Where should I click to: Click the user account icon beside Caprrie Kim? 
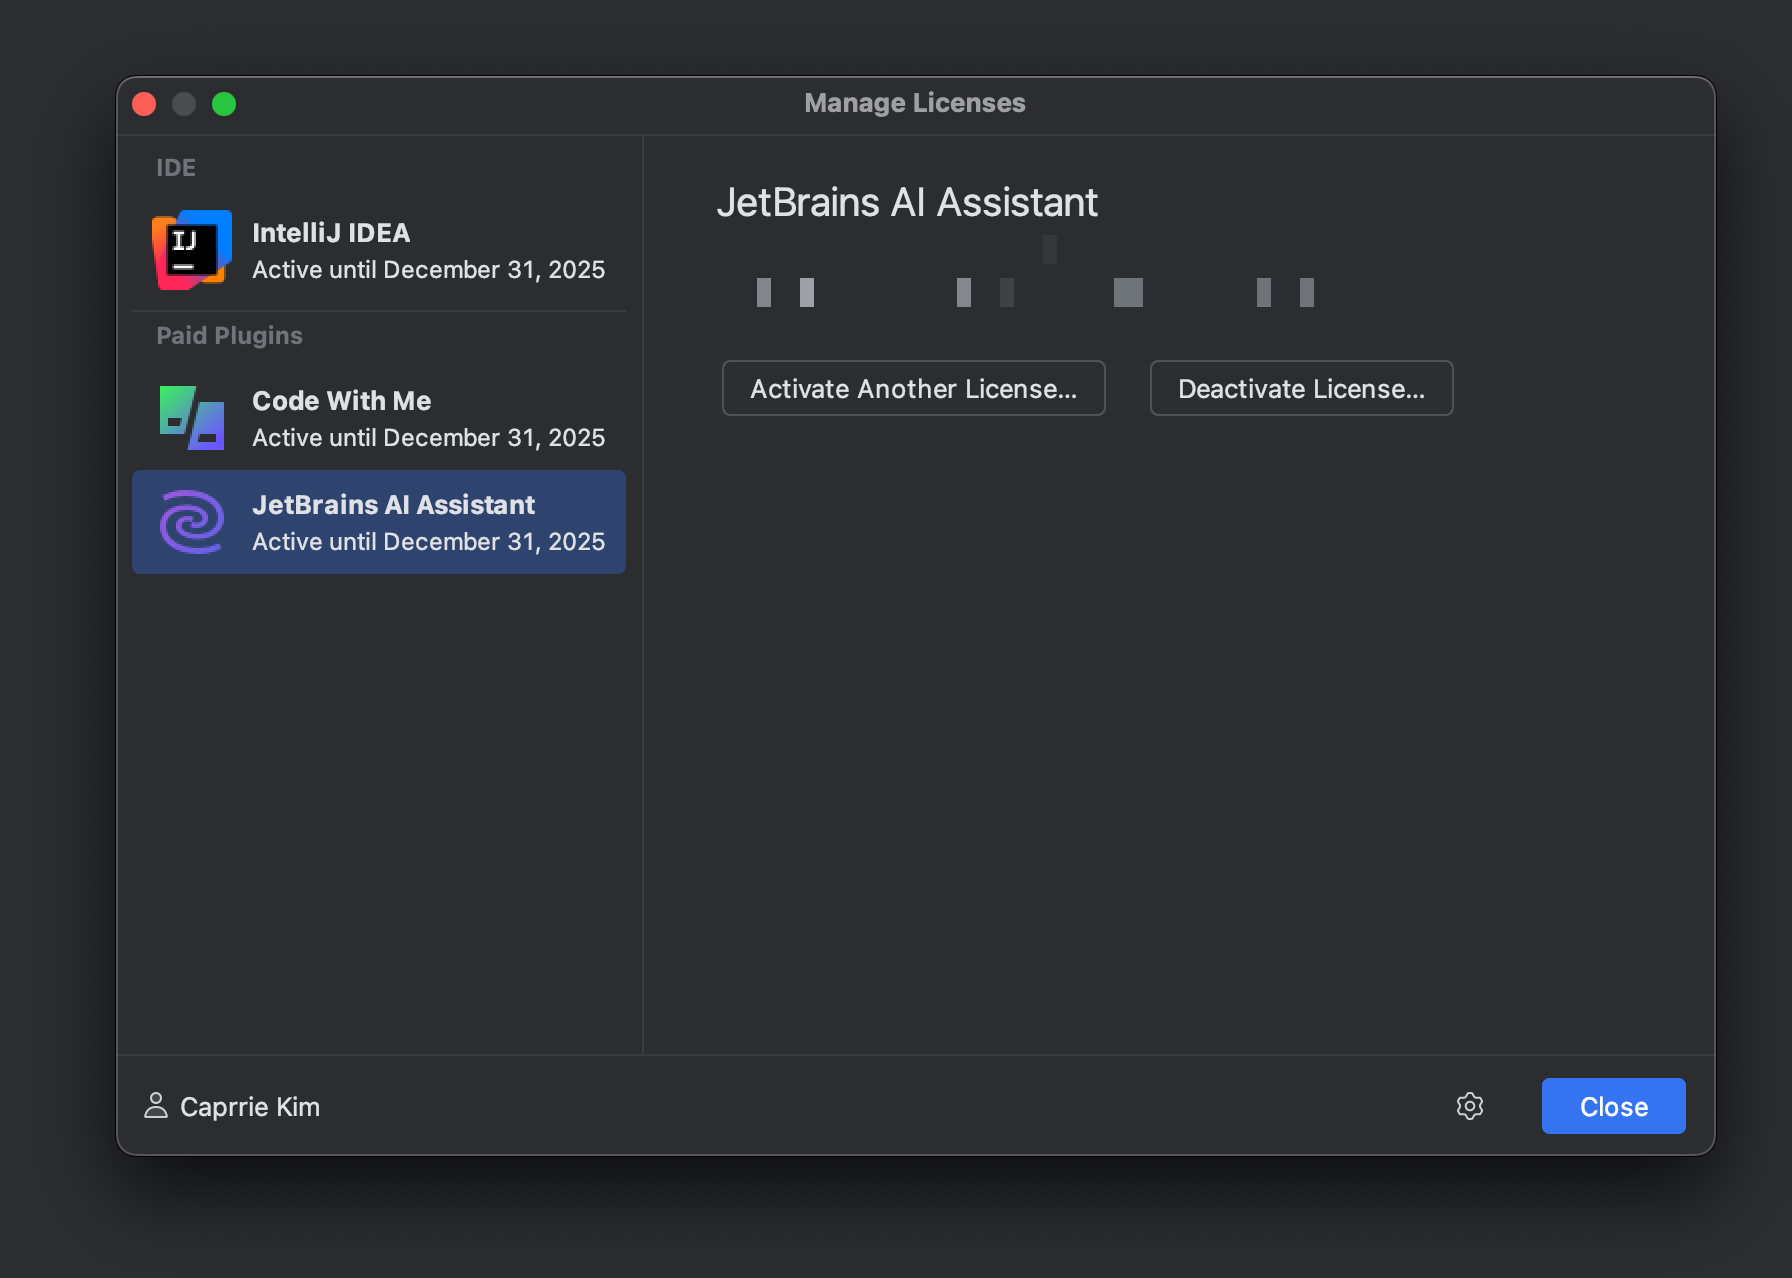pyautogui.click(x=156, y=1106)
